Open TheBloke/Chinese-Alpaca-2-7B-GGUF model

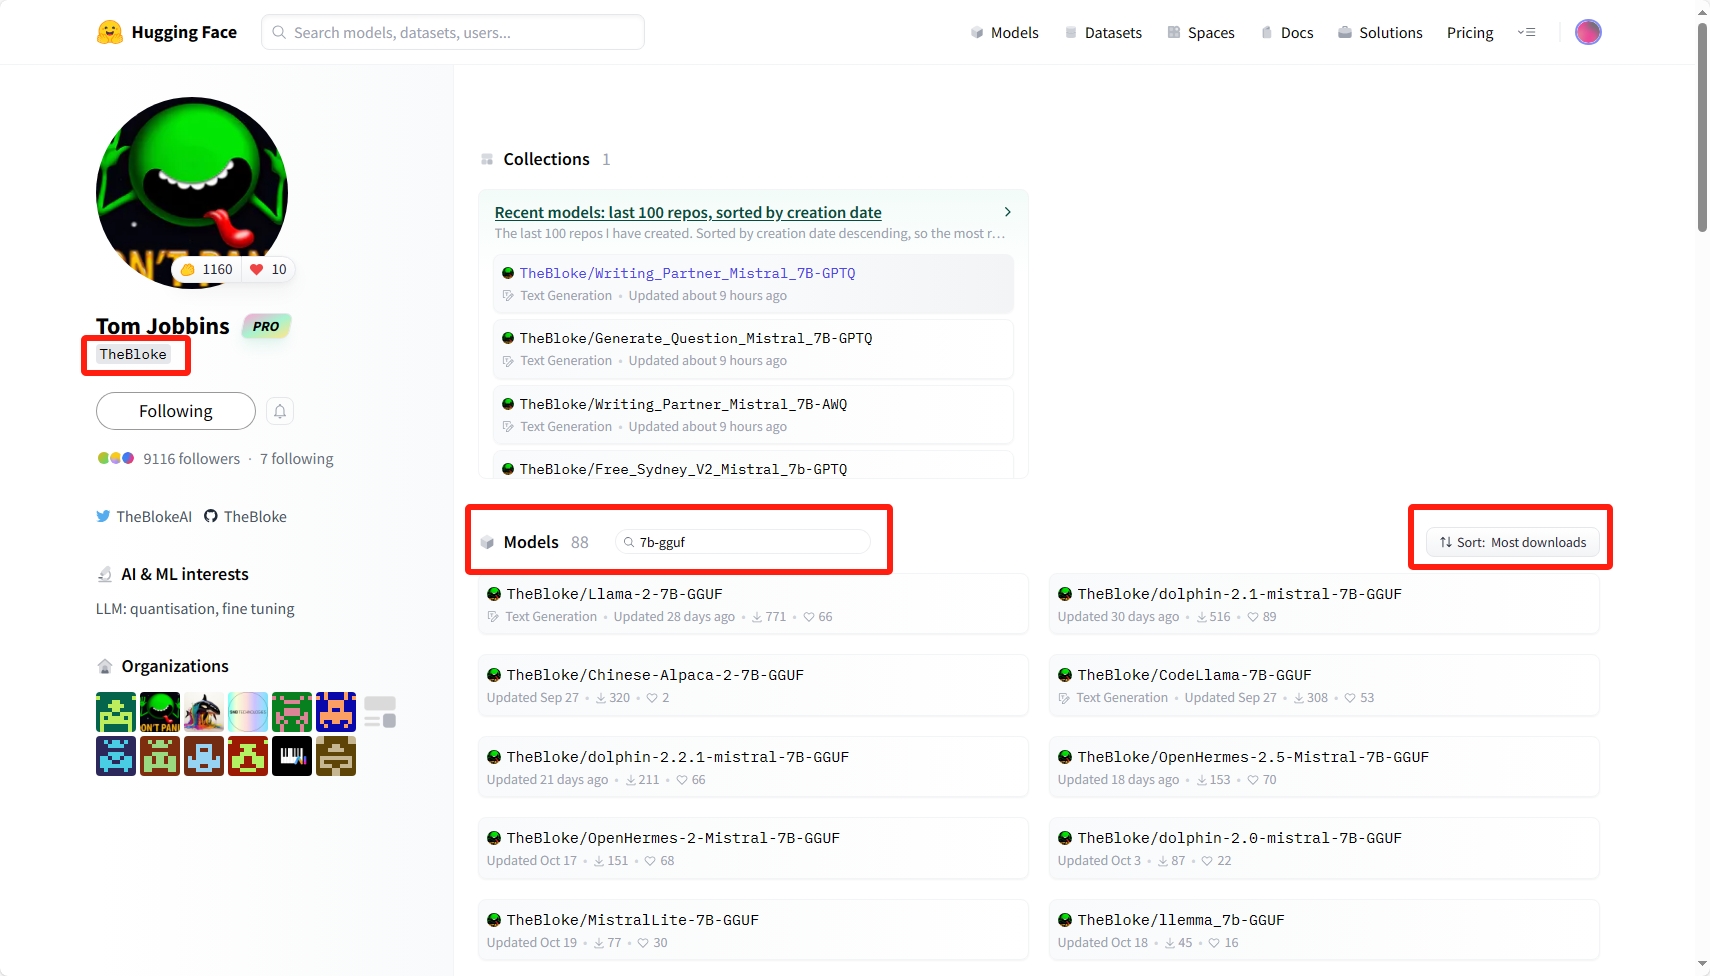pyautogui.click(x=753, y=685)
